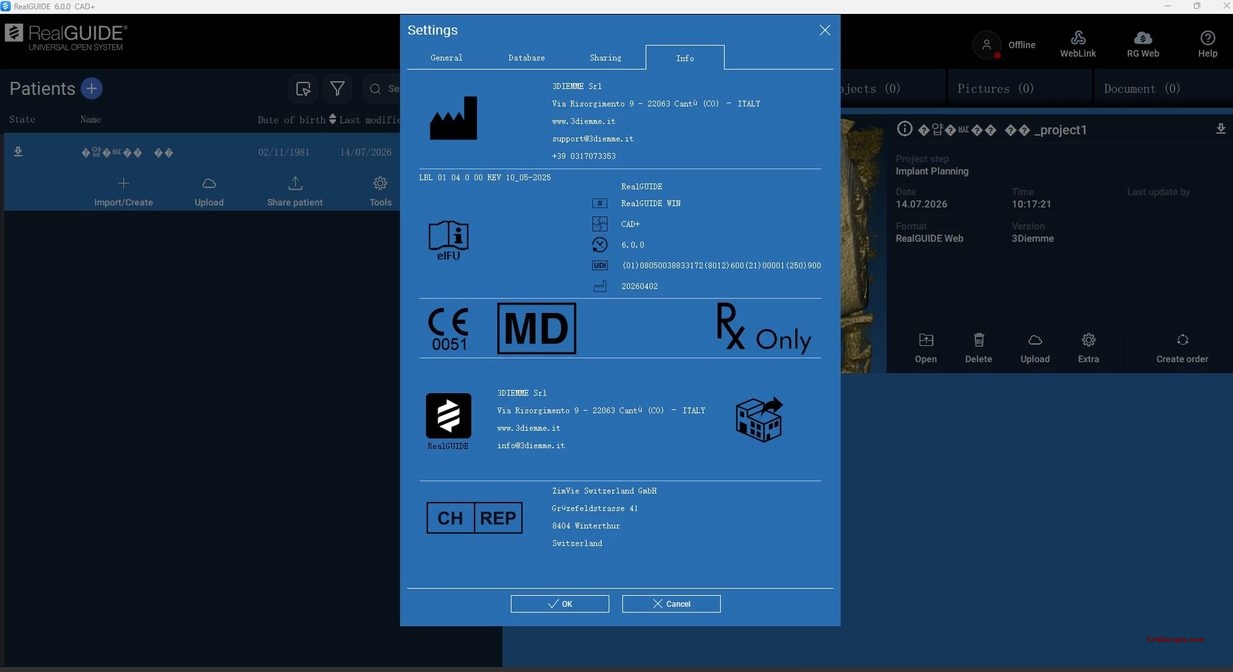Viewport: 1233px width, 672px height.
Task: Click the CE 0051 mark
Action: (x=449, y=329)
